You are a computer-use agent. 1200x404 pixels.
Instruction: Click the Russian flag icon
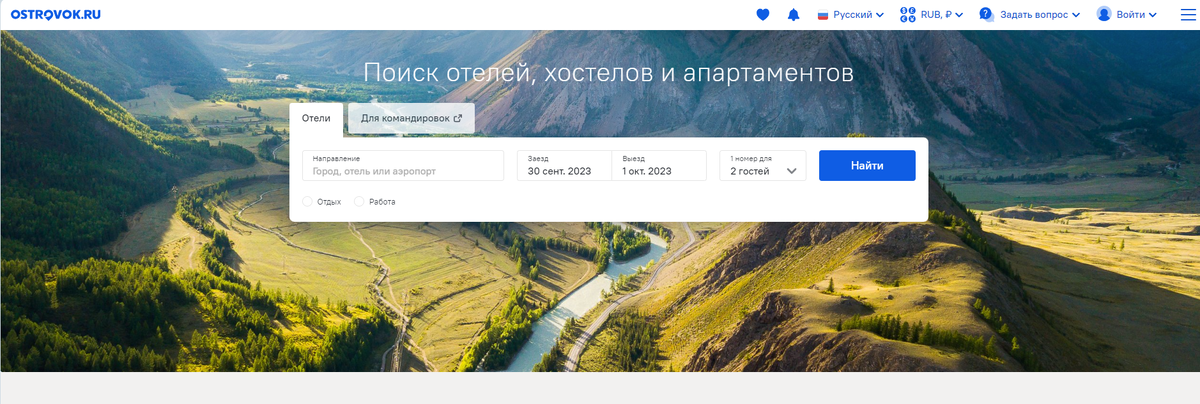[x=824, y=15]
